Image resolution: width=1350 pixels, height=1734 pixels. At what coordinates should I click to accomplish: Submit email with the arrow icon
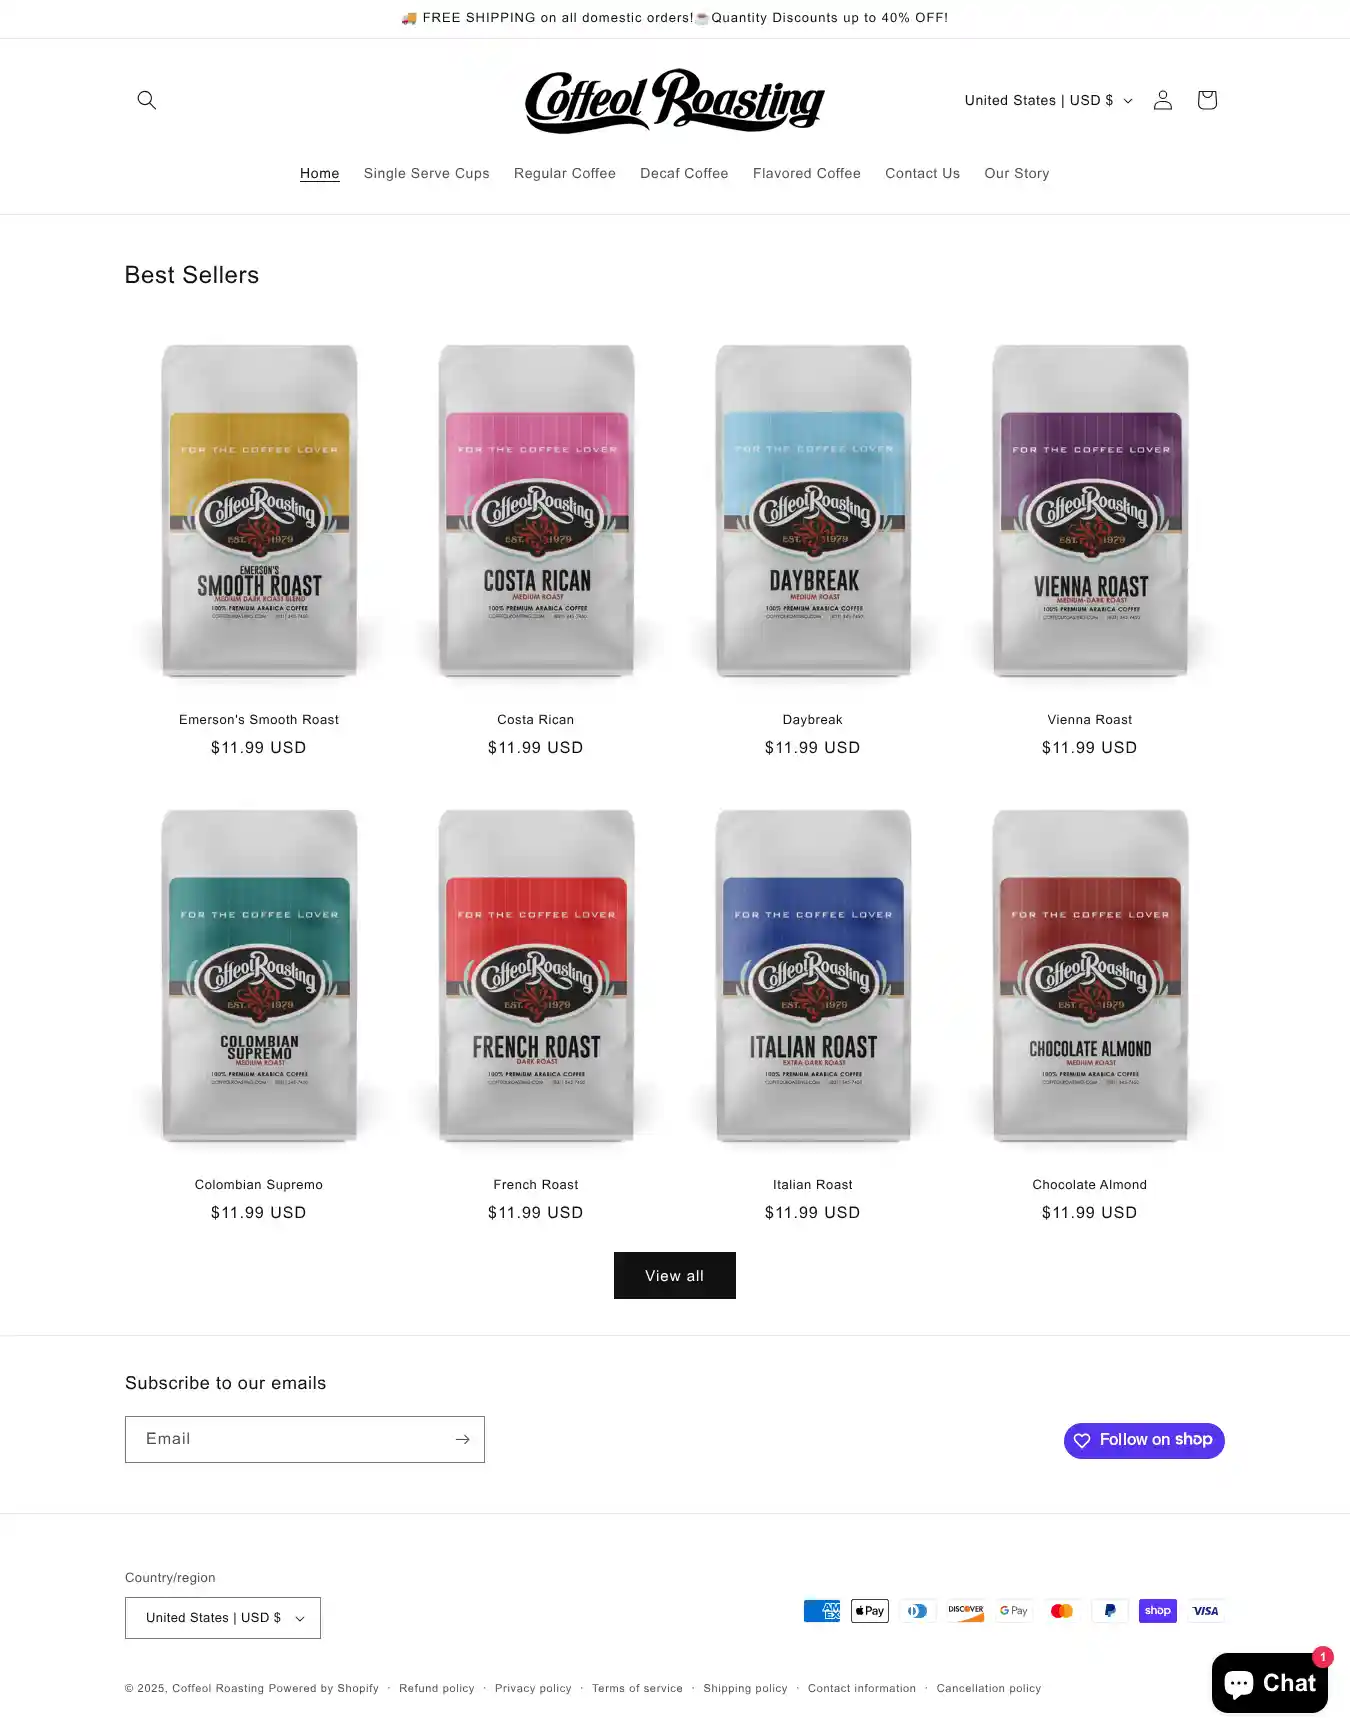462,1439
